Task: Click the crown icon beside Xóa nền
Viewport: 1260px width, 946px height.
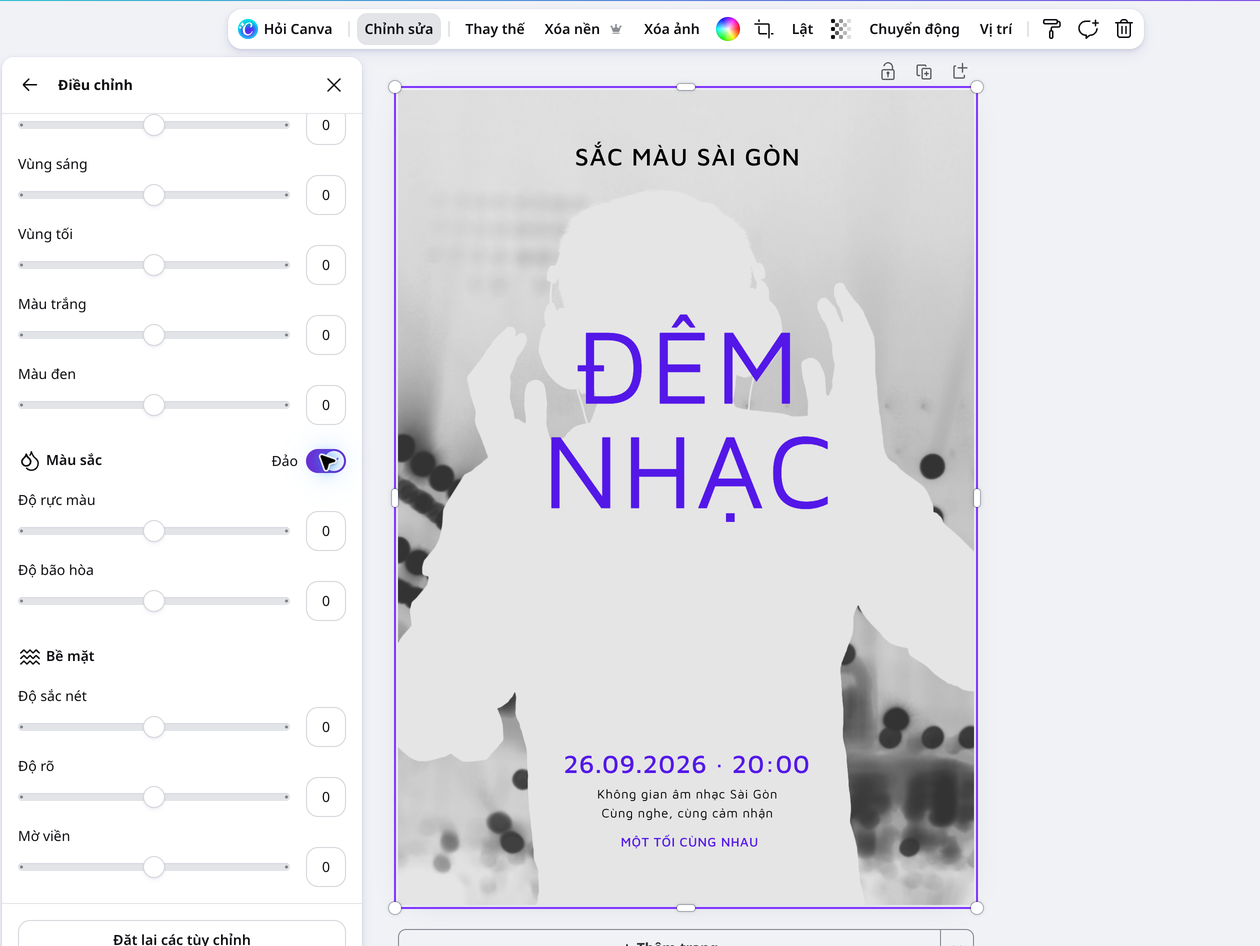Action: click(616, 29)
